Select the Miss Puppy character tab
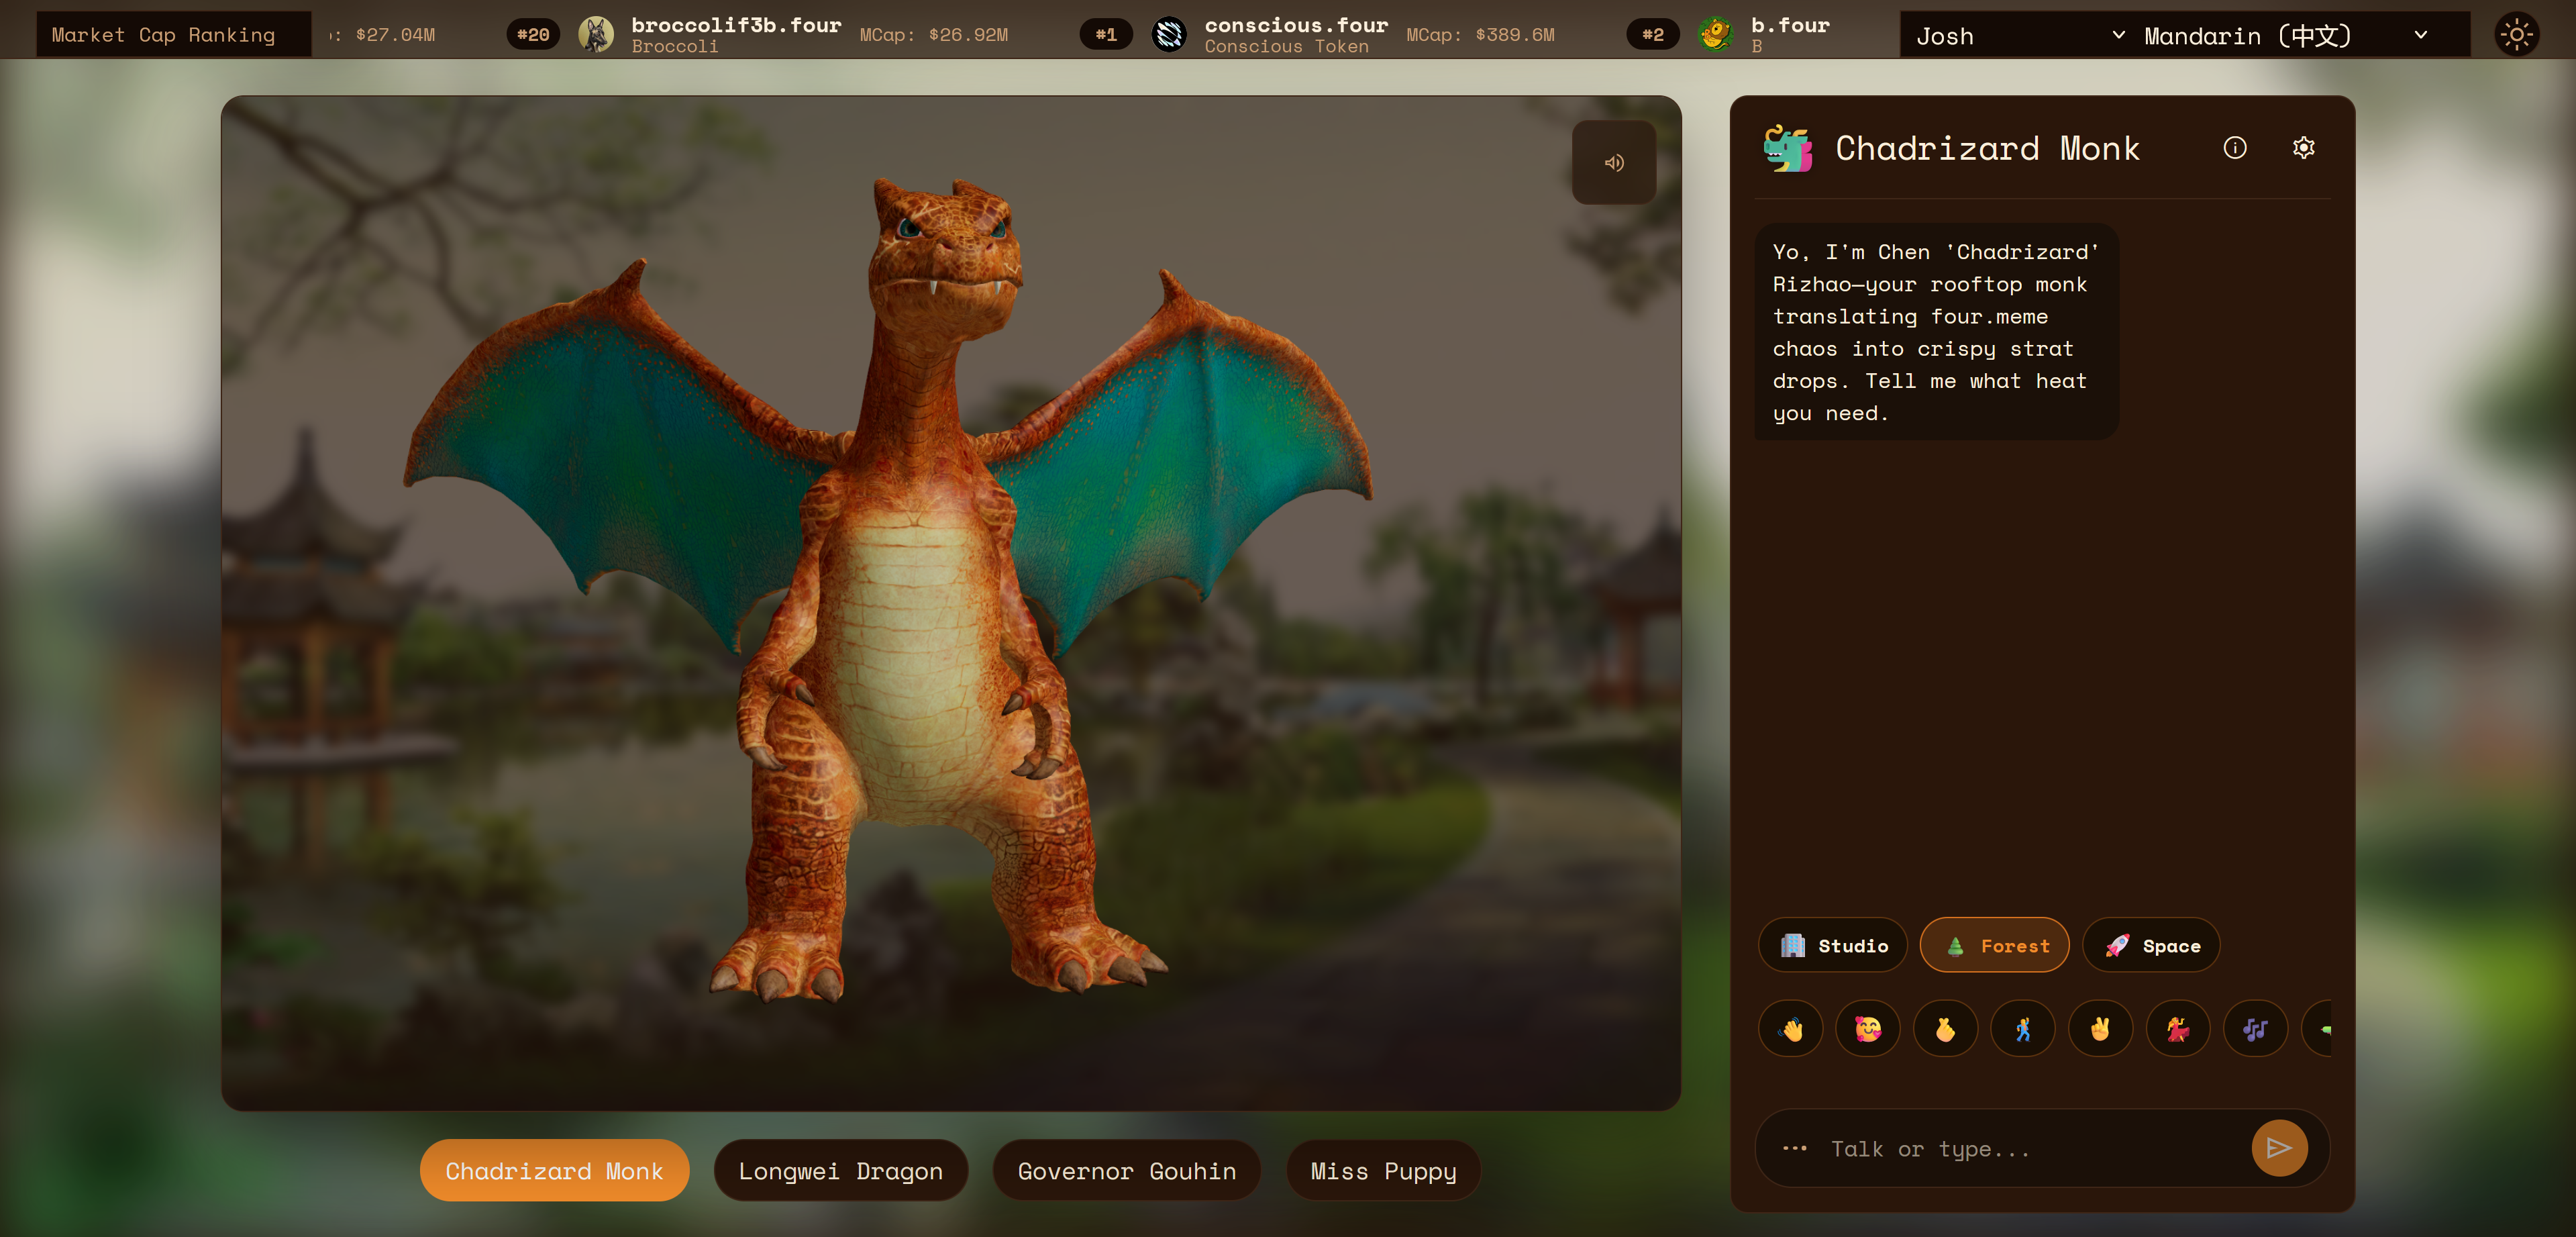The width and height of the screenshot is (2576, 1237). click(x=1383, y=1171)
